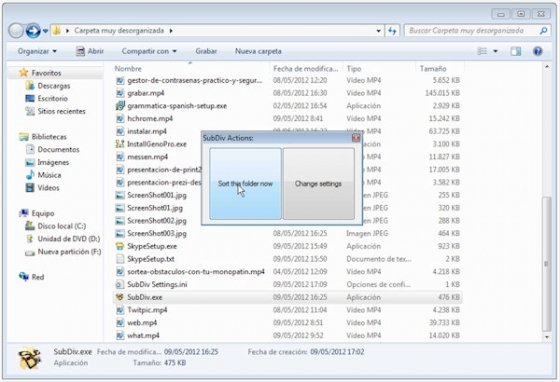Click the search magnifier icon
Image resolution: width=560 pixels, height=382 pixels.
(543, 31)
